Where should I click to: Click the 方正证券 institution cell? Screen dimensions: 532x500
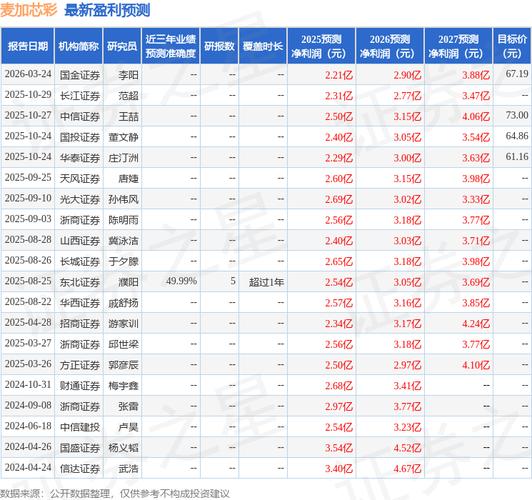(80, 365)
